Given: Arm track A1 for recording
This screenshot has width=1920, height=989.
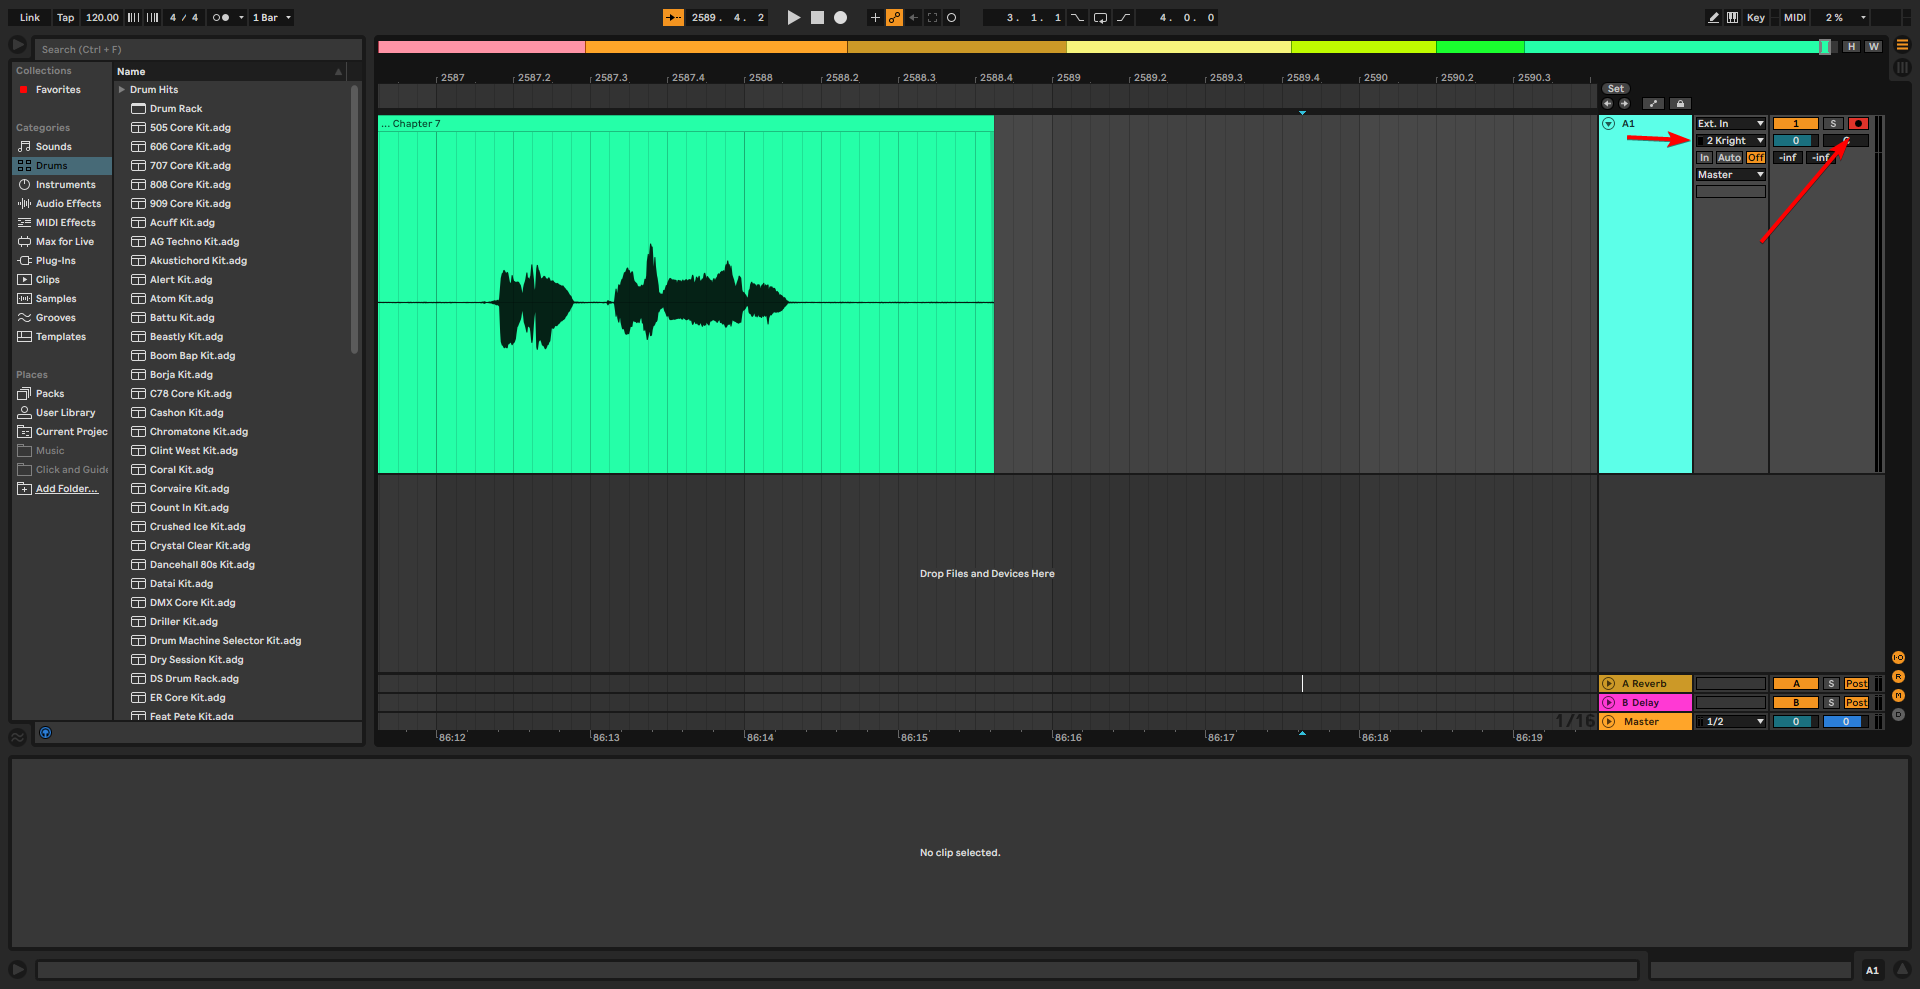Looking at the screenshot, I should 1857,124.
